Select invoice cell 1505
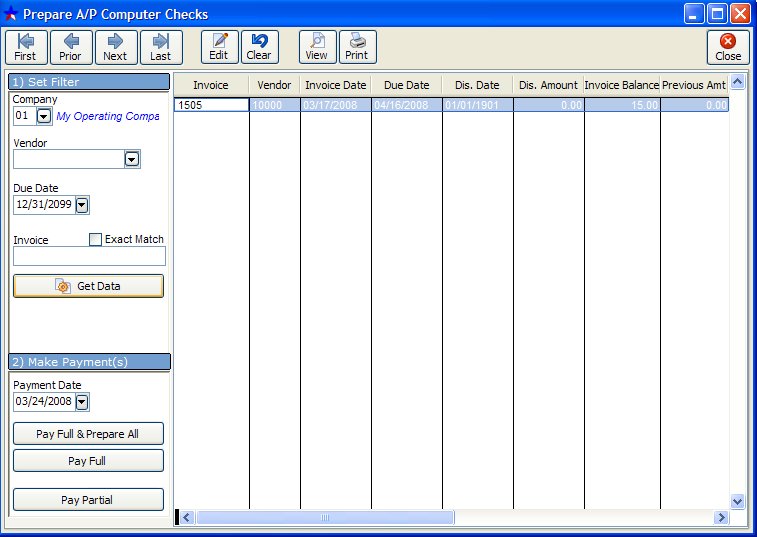 (x=211, y=105)
